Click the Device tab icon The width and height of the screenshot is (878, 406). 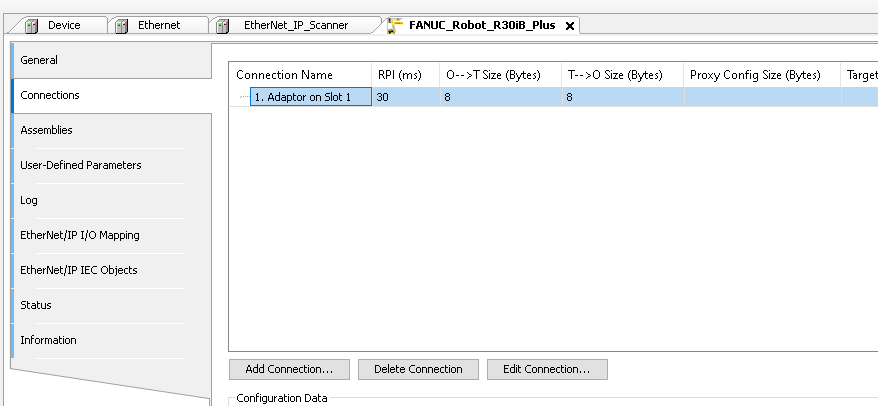pos(31,26)
